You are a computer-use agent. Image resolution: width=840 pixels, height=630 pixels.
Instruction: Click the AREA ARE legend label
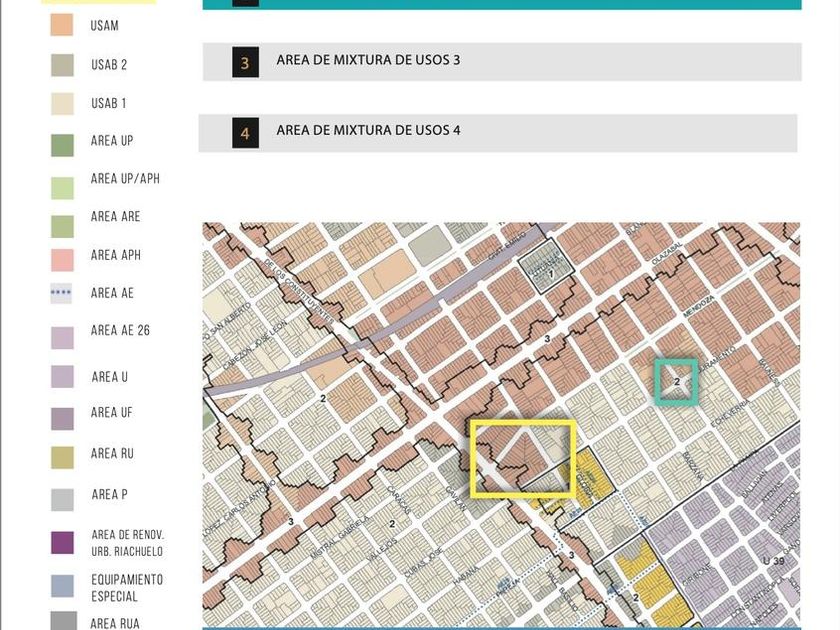point(116,216)
